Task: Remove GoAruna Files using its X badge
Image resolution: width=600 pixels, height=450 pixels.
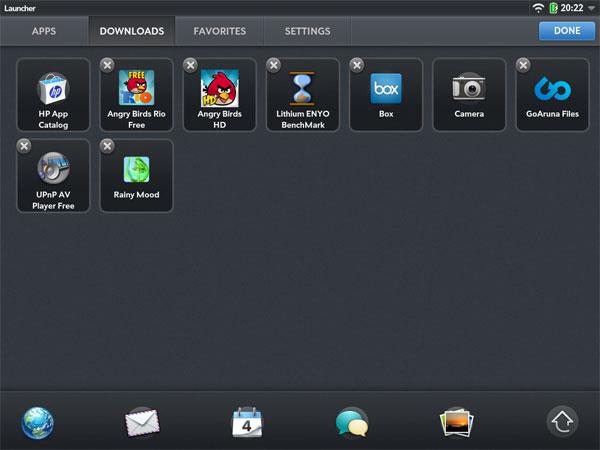Action: tap(523, 65)
